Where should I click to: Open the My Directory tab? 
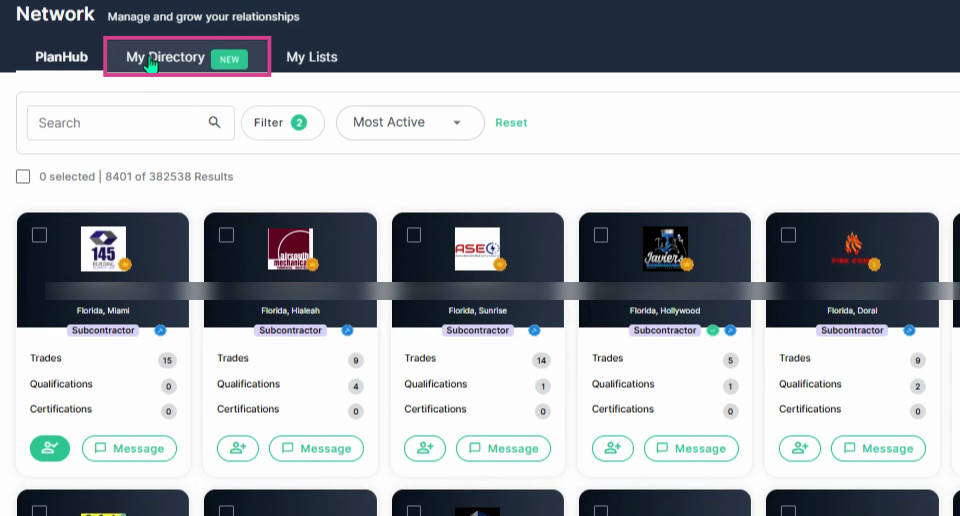click(x=187, y=57)
